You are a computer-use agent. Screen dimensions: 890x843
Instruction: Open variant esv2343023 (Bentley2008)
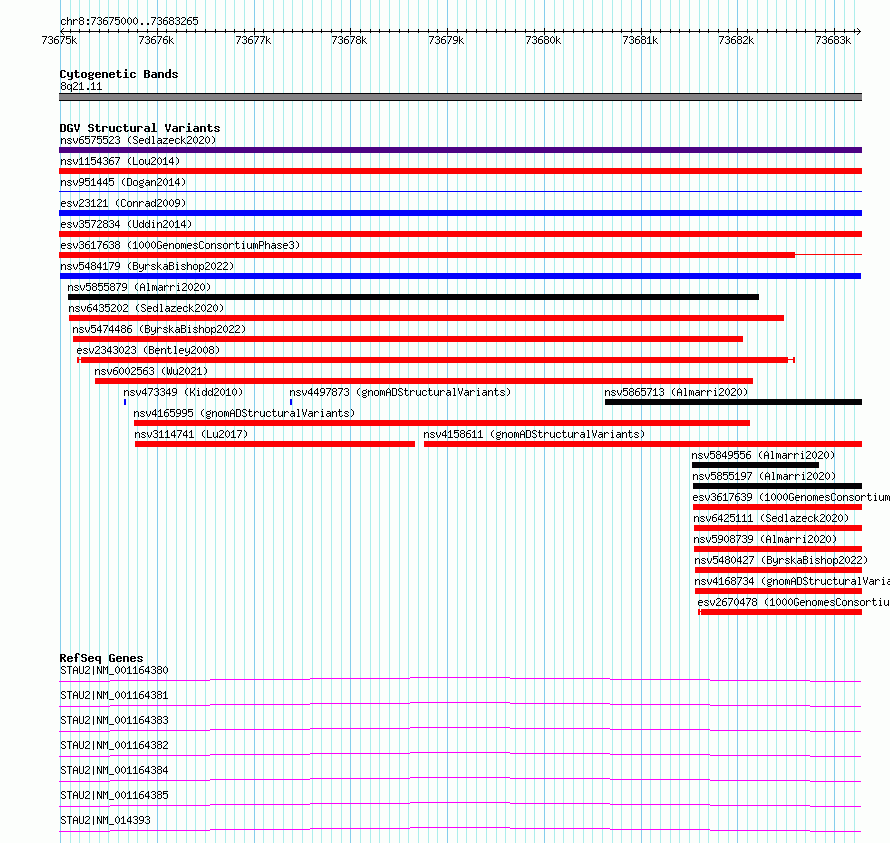click(148, 350)
